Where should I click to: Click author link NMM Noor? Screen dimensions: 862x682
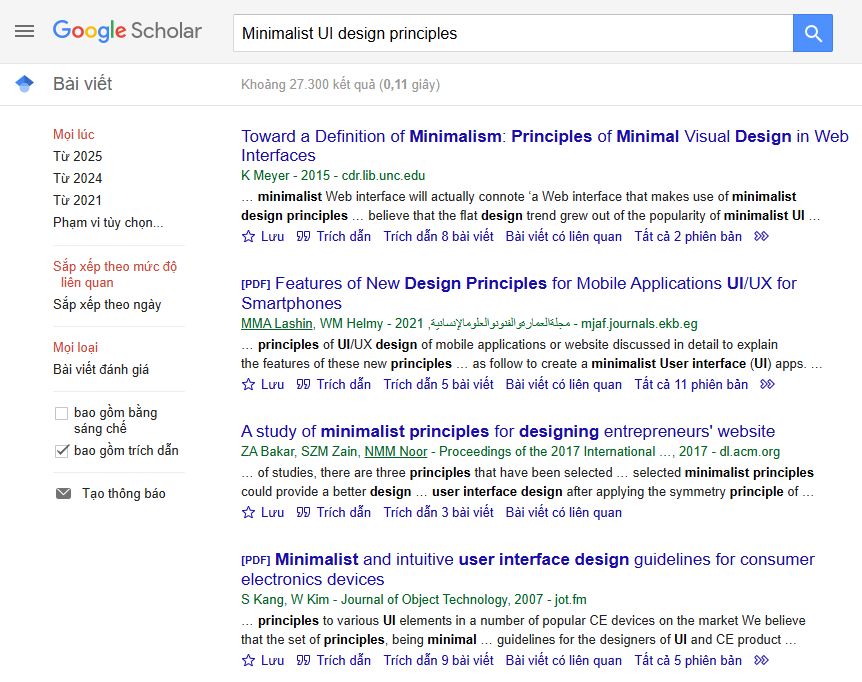(395, 452)
